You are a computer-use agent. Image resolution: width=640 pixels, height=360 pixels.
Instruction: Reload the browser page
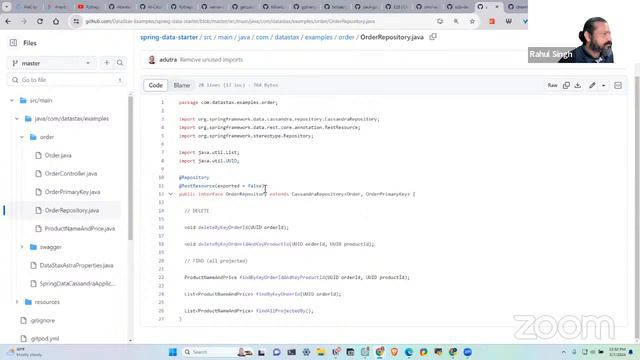(40, 21)
